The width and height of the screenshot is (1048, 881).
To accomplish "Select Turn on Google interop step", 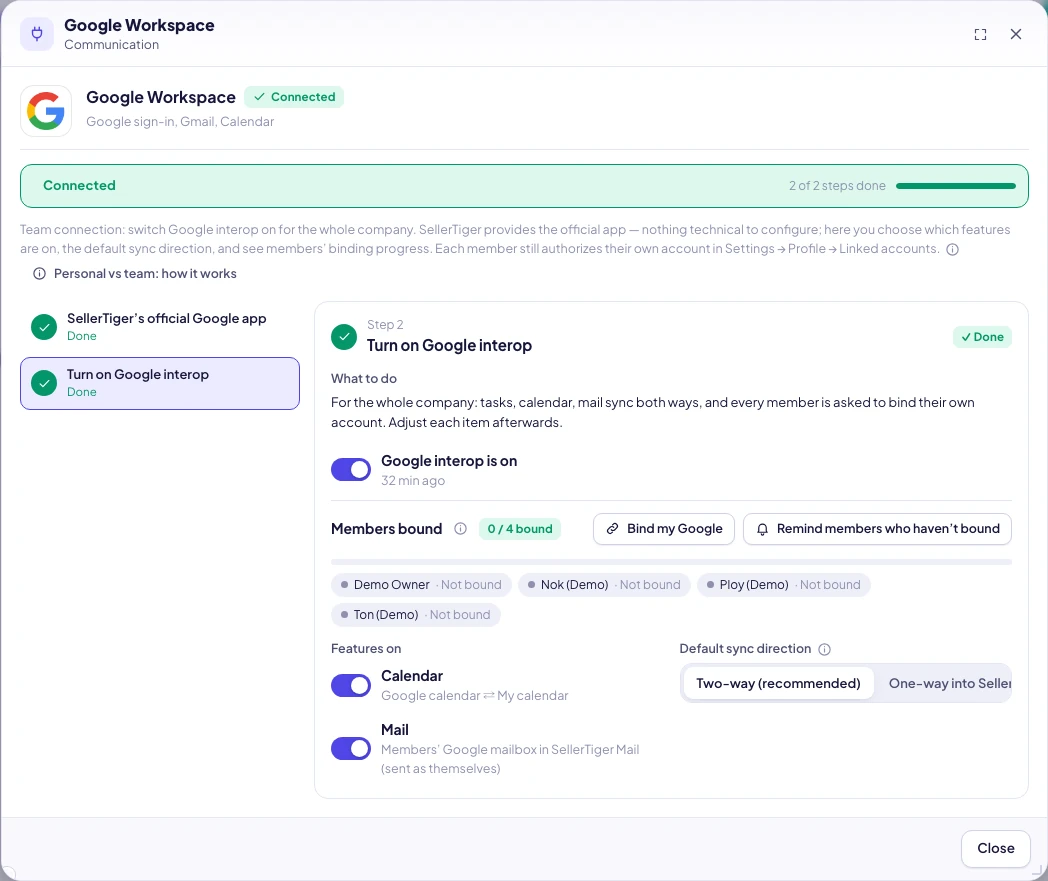I will coord(160,383).
